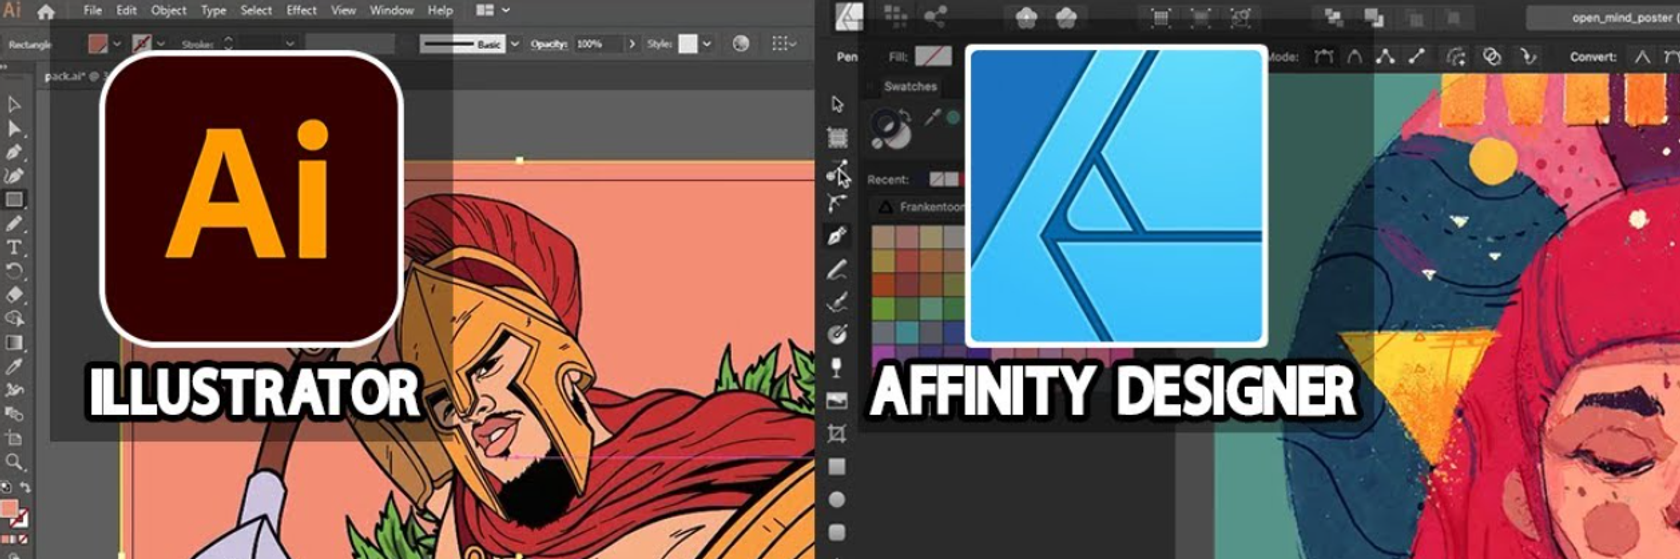Open the Object menu in Illustrator
Image resolution: width=1680 pixels, height=559 pixels.
click(168, 10)
